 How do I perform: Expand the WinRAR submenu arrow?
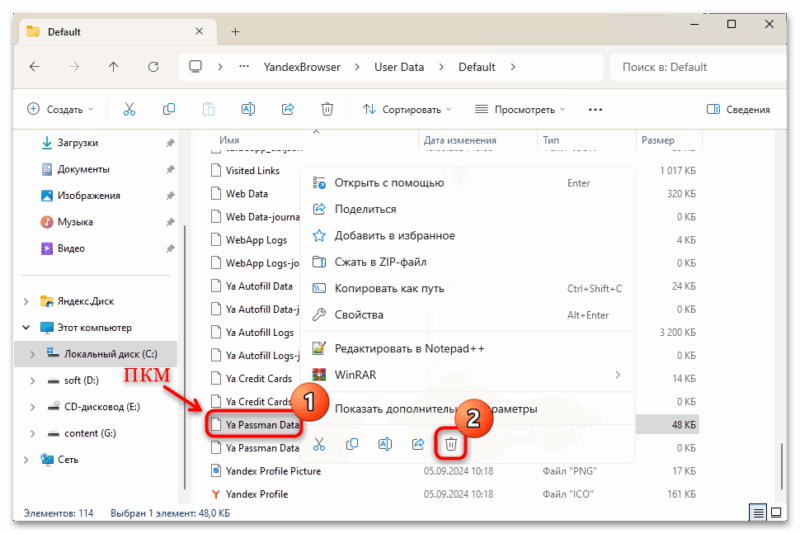(618, 375)
